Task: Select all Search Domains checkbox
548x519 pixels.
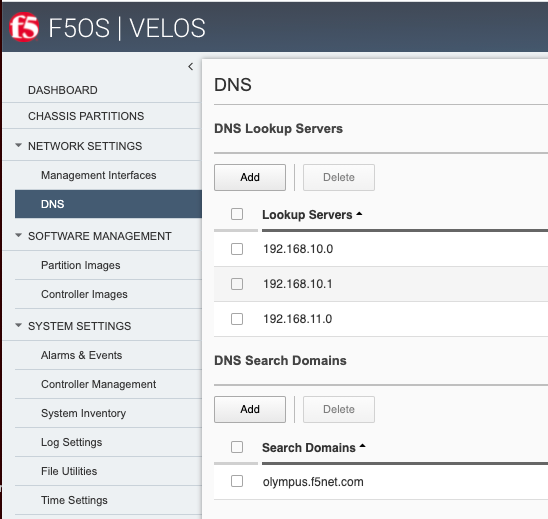Action: click(237, 447)
